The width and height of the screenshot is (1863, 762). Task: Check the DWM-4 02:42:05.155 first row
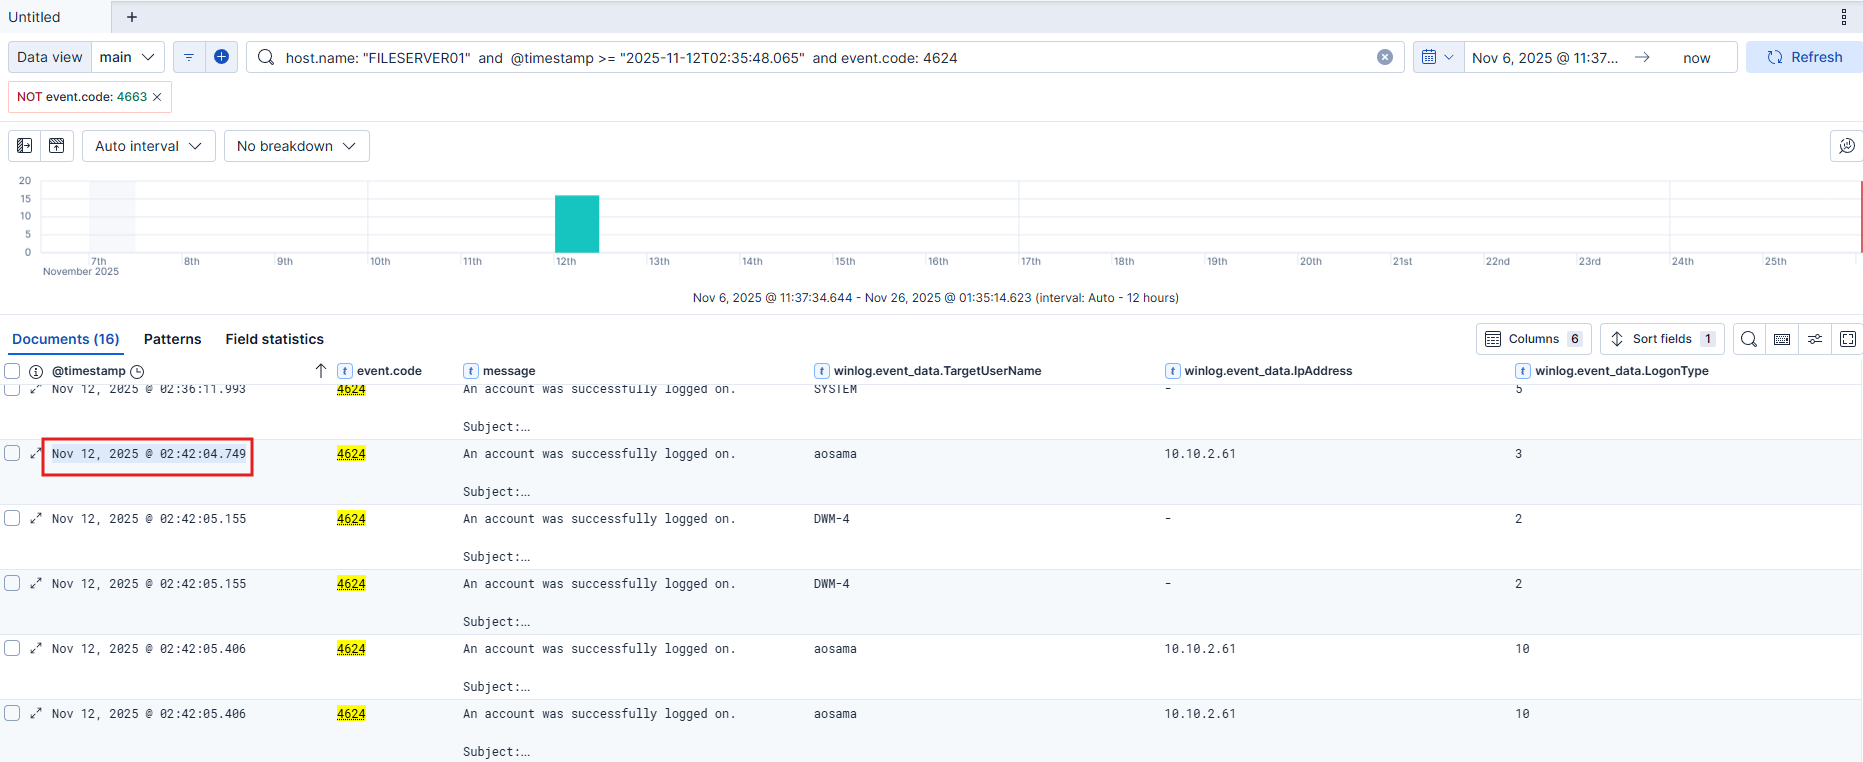pos(12,518)
